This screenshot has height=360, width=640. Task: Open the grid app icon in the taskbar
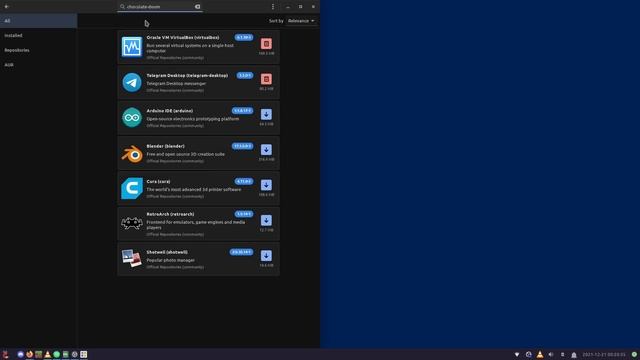(x=84, y=354)
